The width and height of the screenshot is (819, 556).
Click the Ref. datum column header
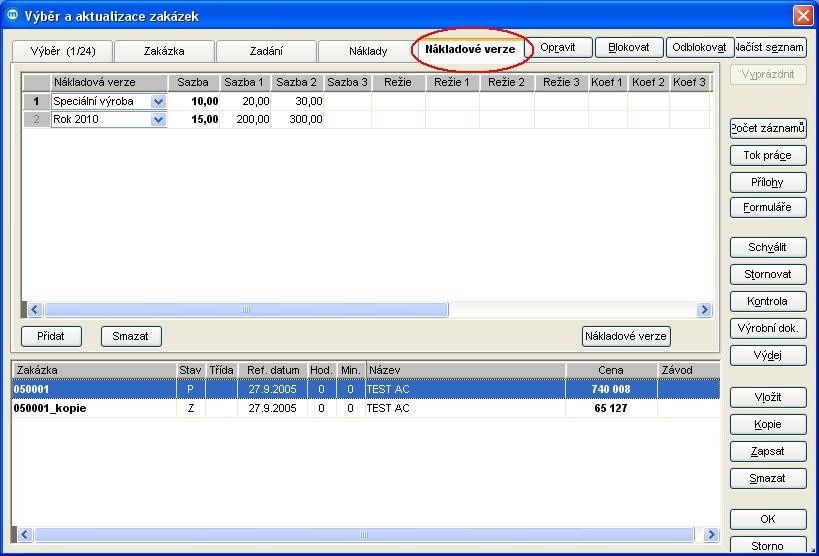point(273,370)
